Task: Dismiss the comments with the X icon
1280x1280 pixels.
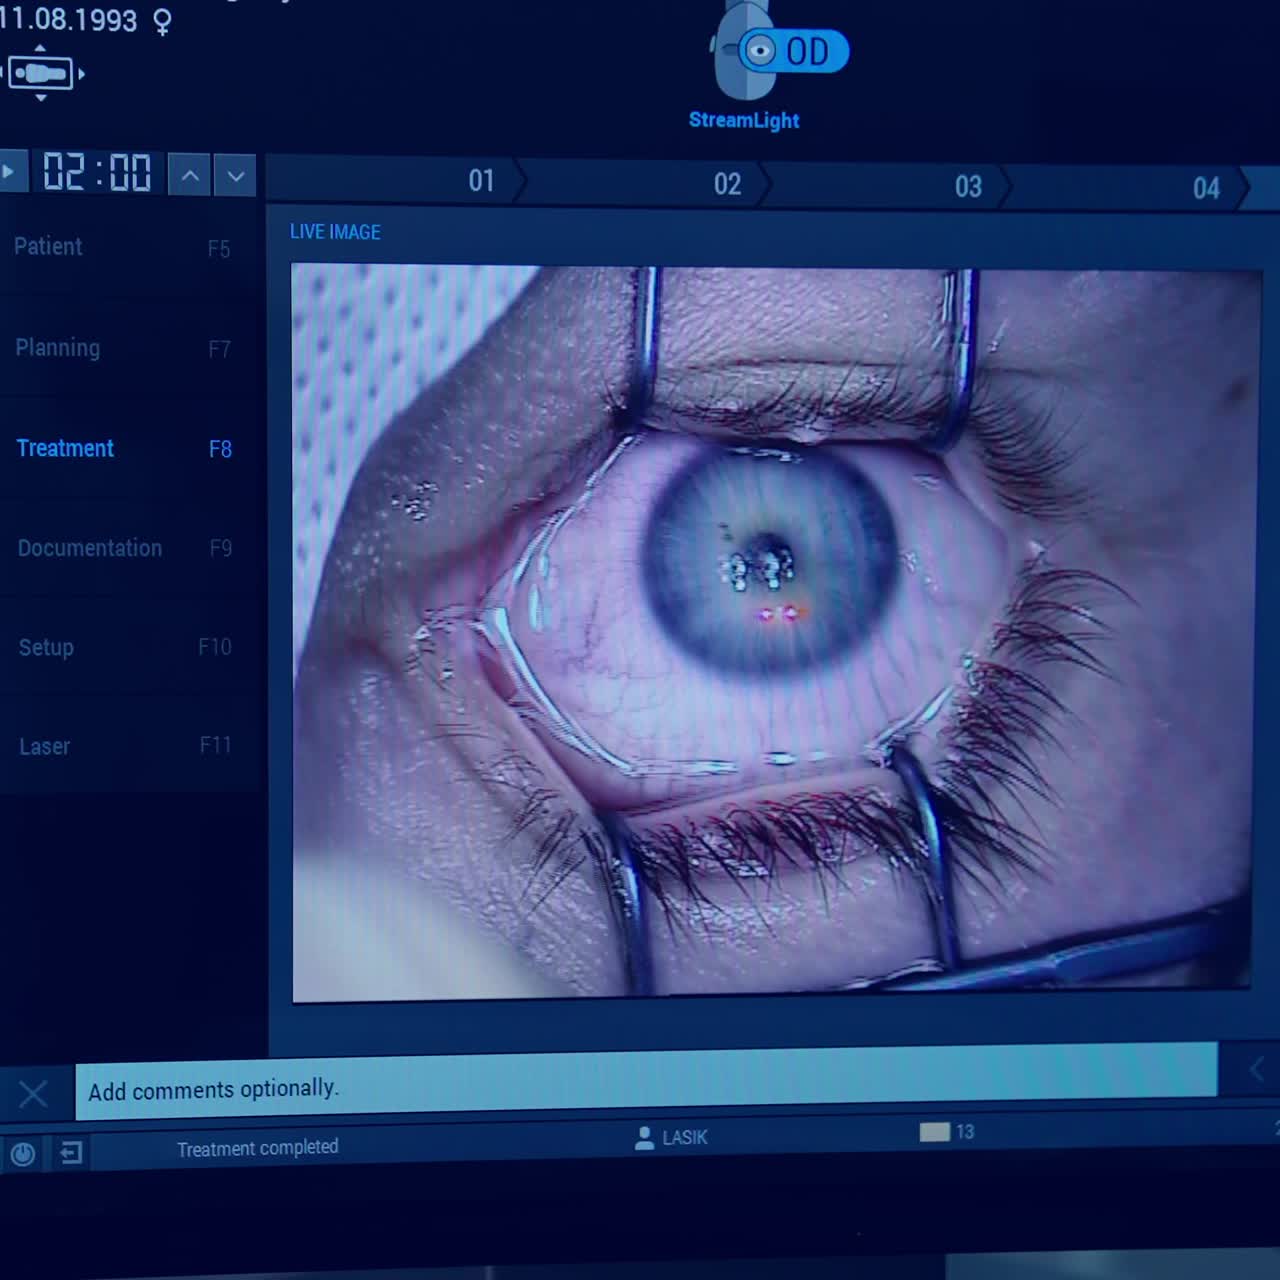Action: coord(33,1094)
